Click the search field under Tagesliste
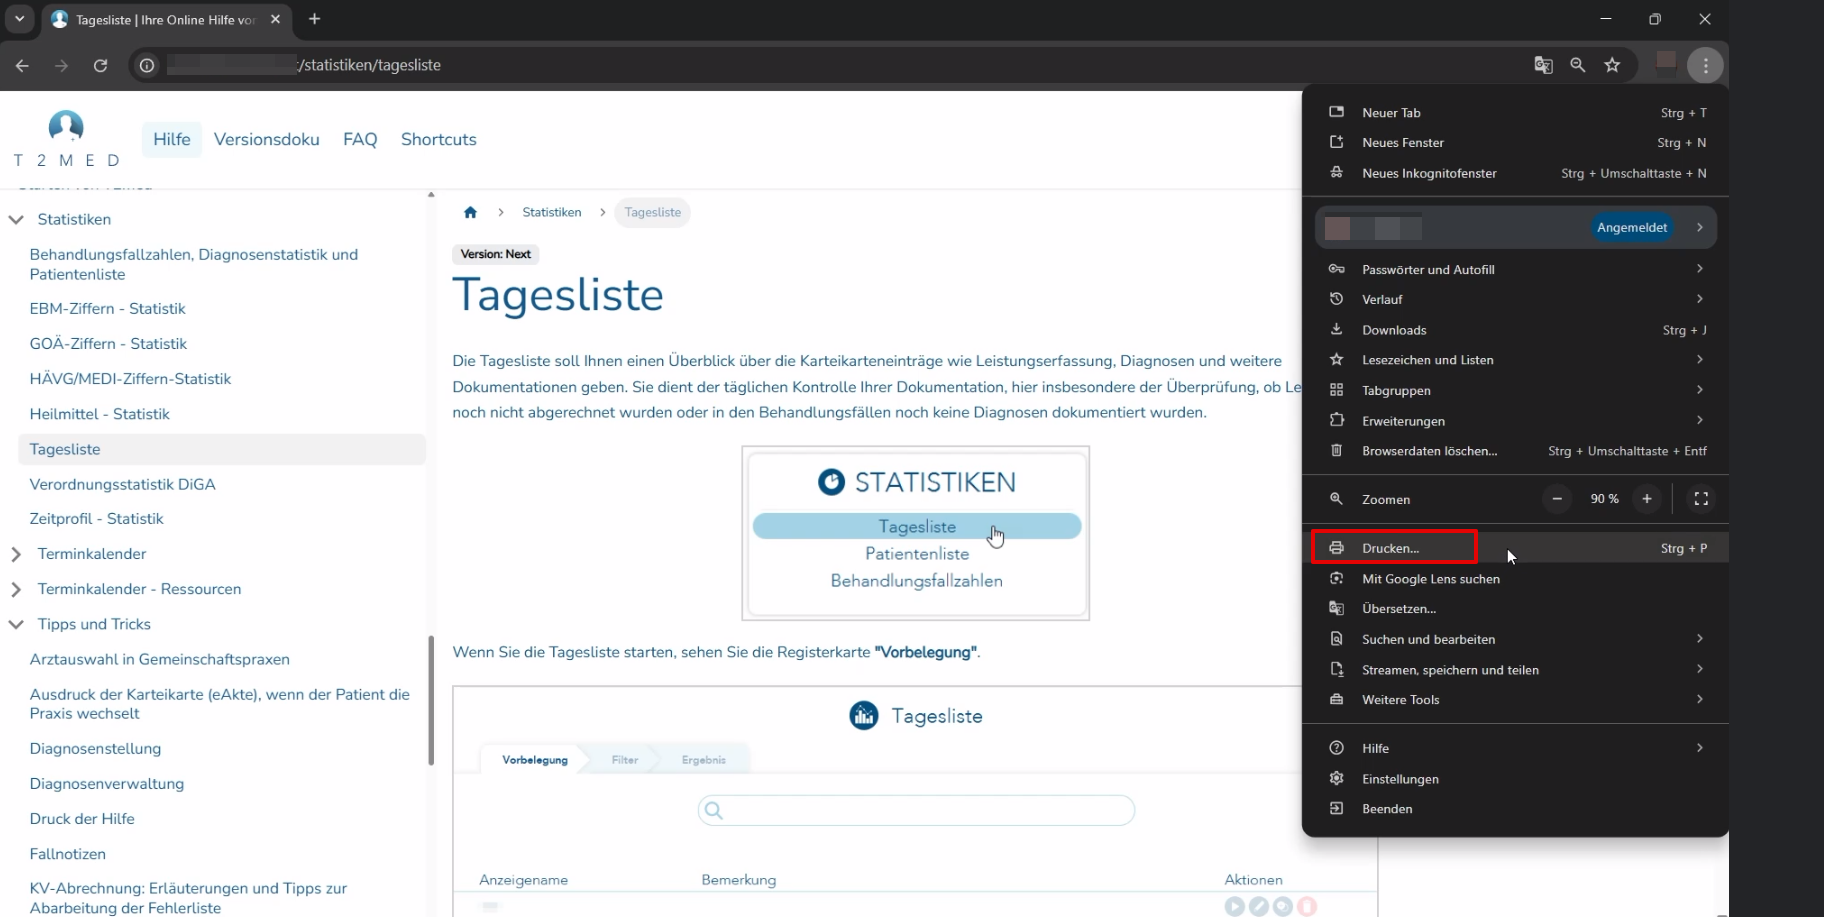Viewport: 1824px width, 917px height. (x=915, y=810)
